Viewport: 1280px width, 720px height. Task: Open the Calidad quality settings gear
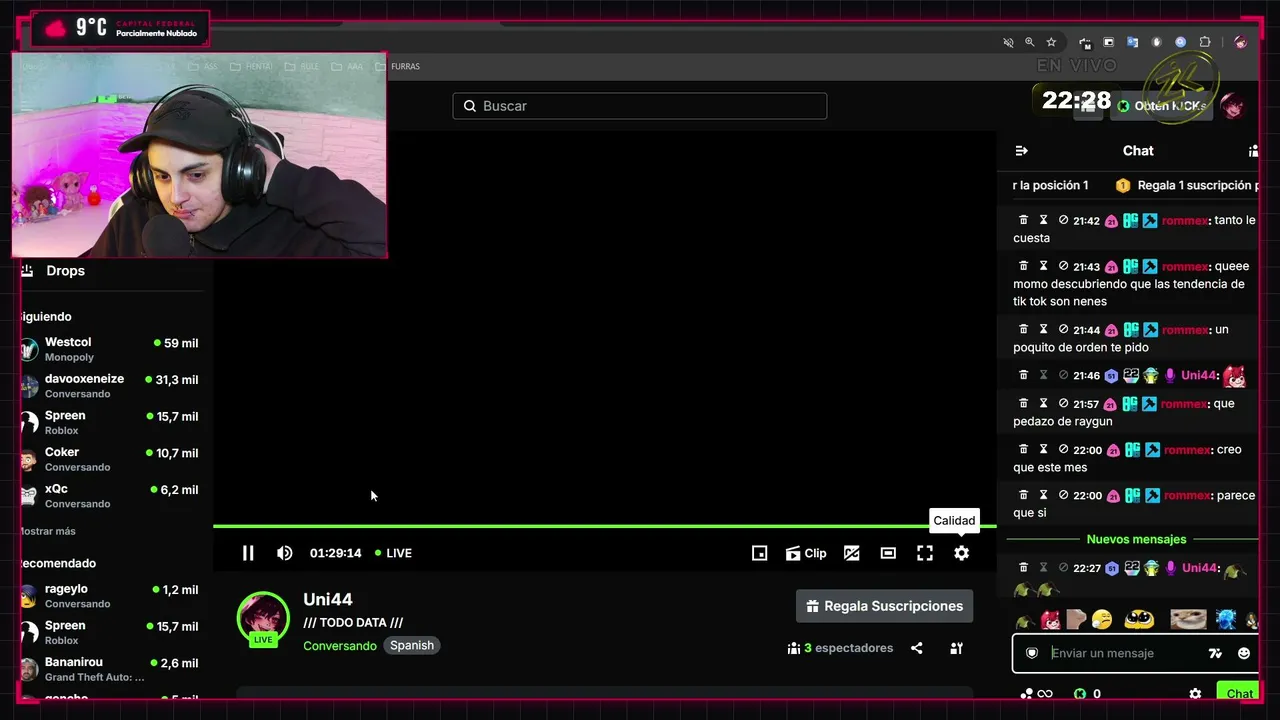pos(961,553)
